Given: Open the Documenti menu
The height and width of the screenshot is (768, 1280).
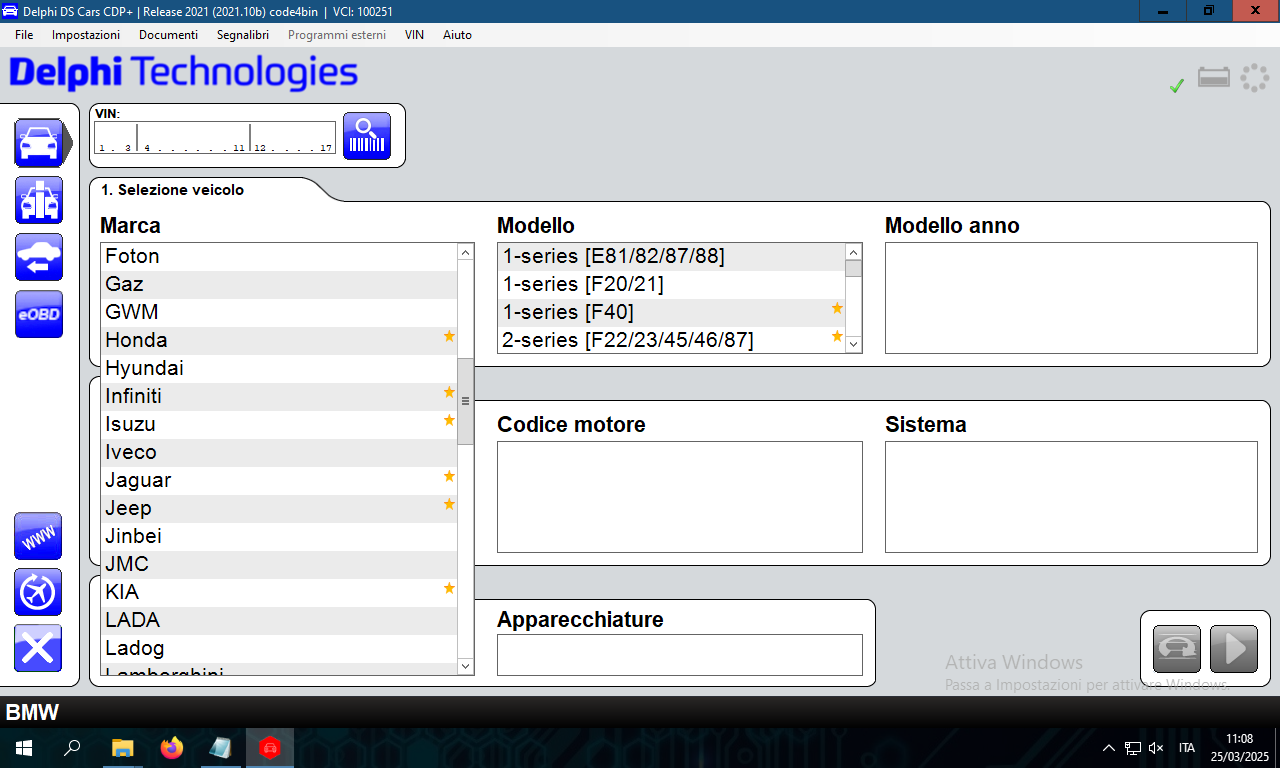Looking at the screenshot, I should click(168, 35).
